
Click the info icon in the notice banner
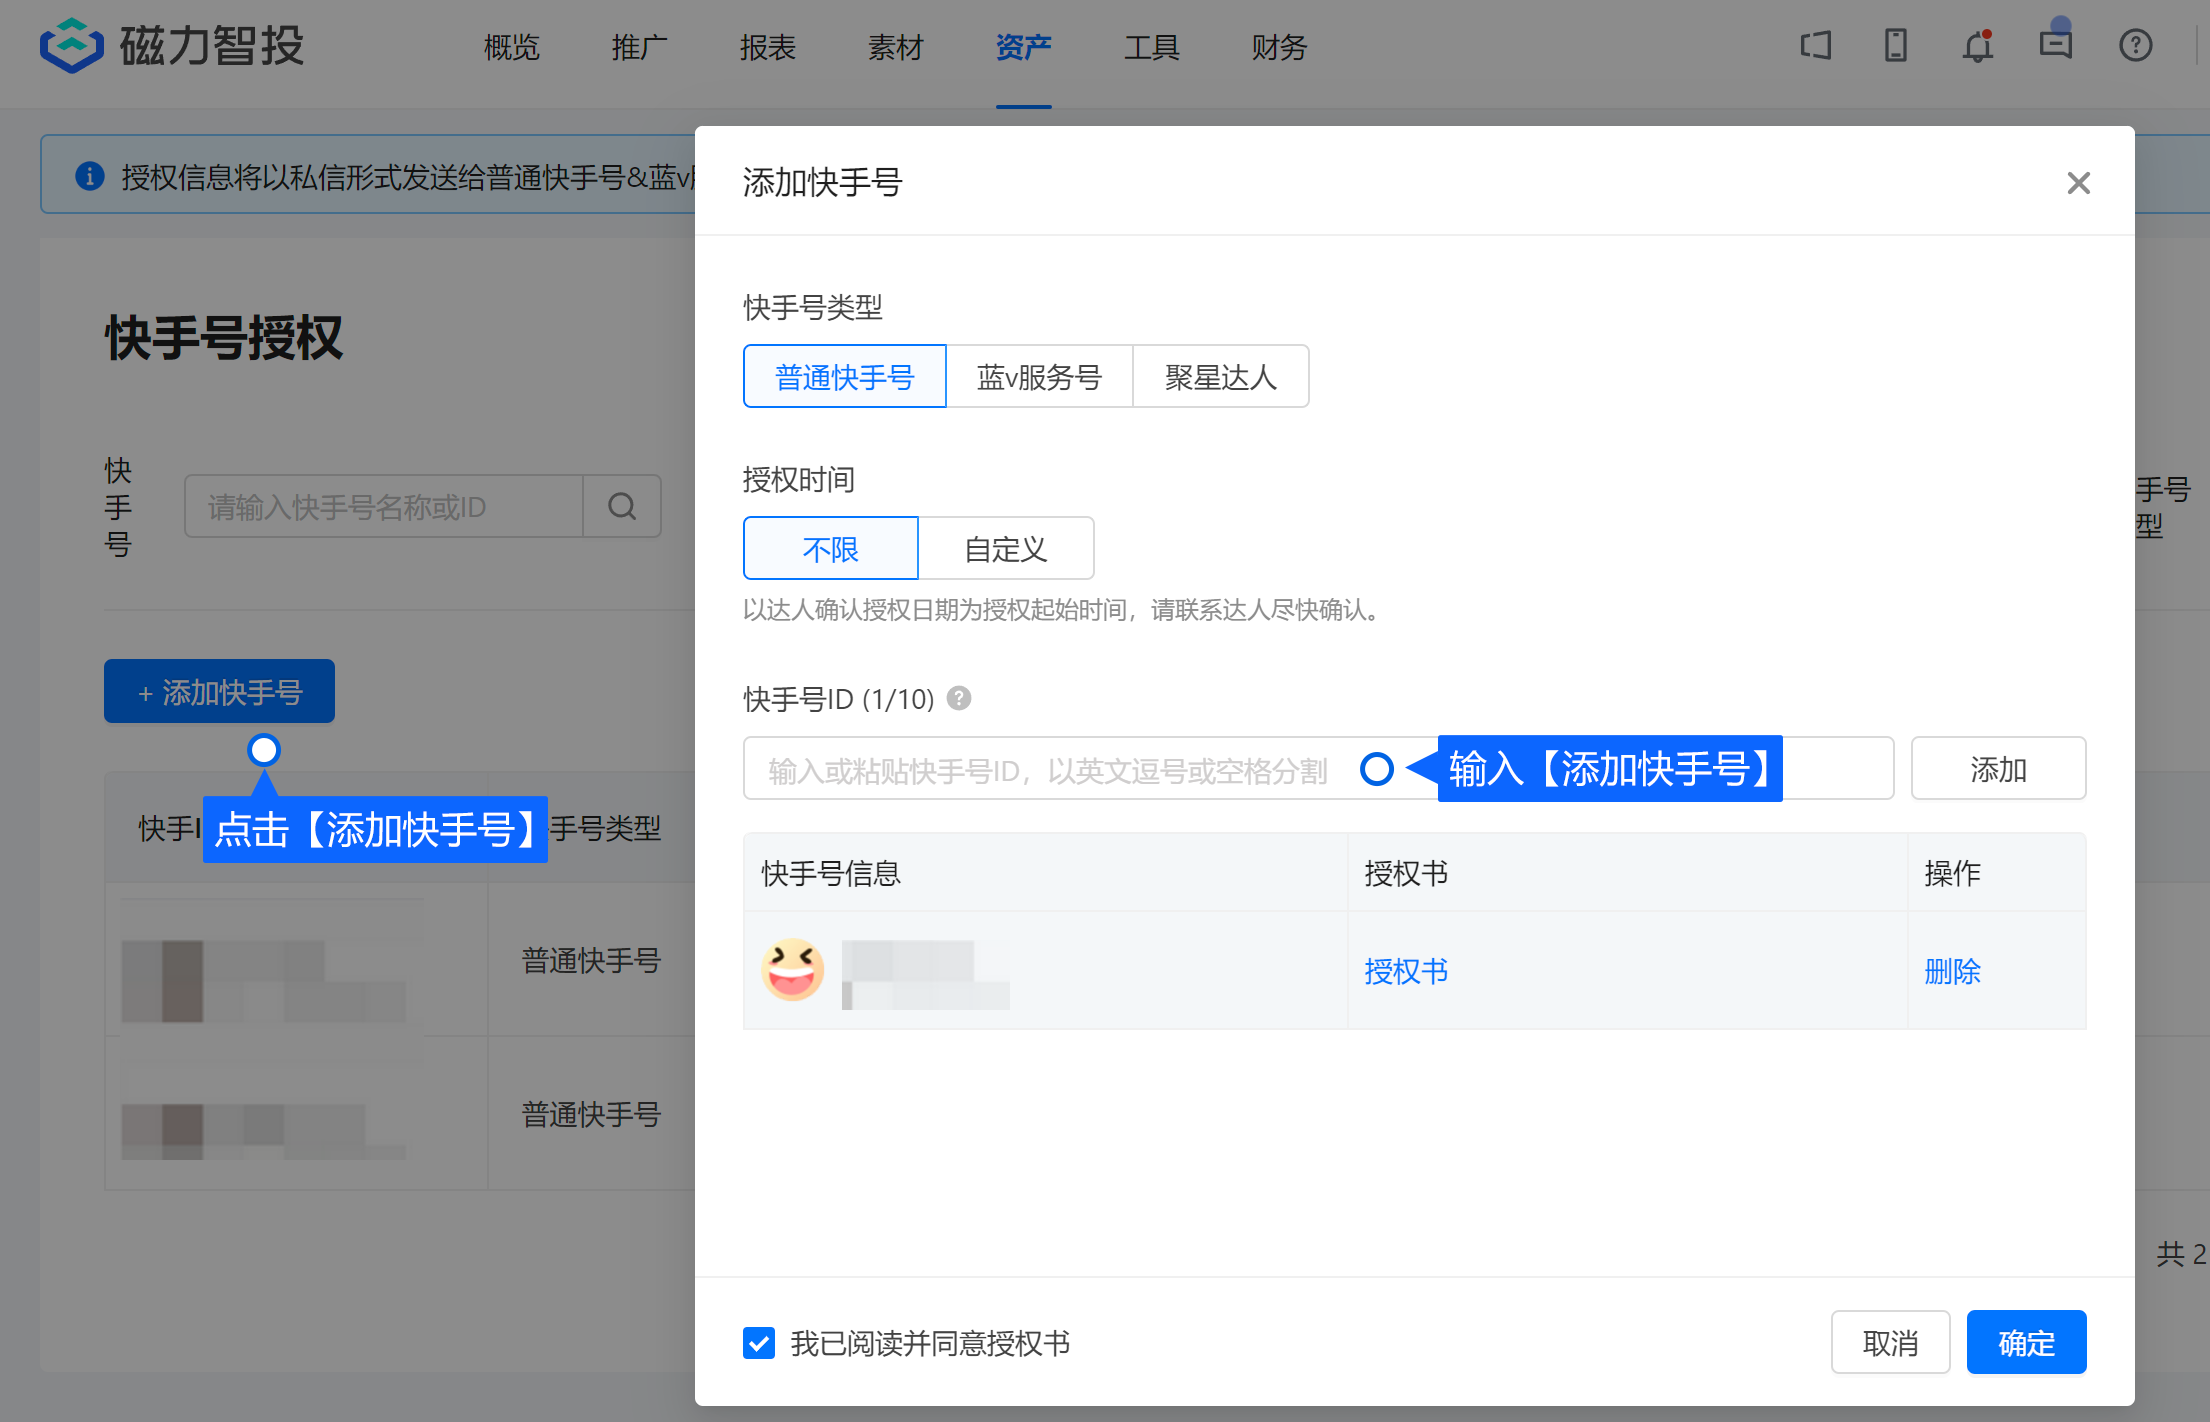tap(90, 176)
